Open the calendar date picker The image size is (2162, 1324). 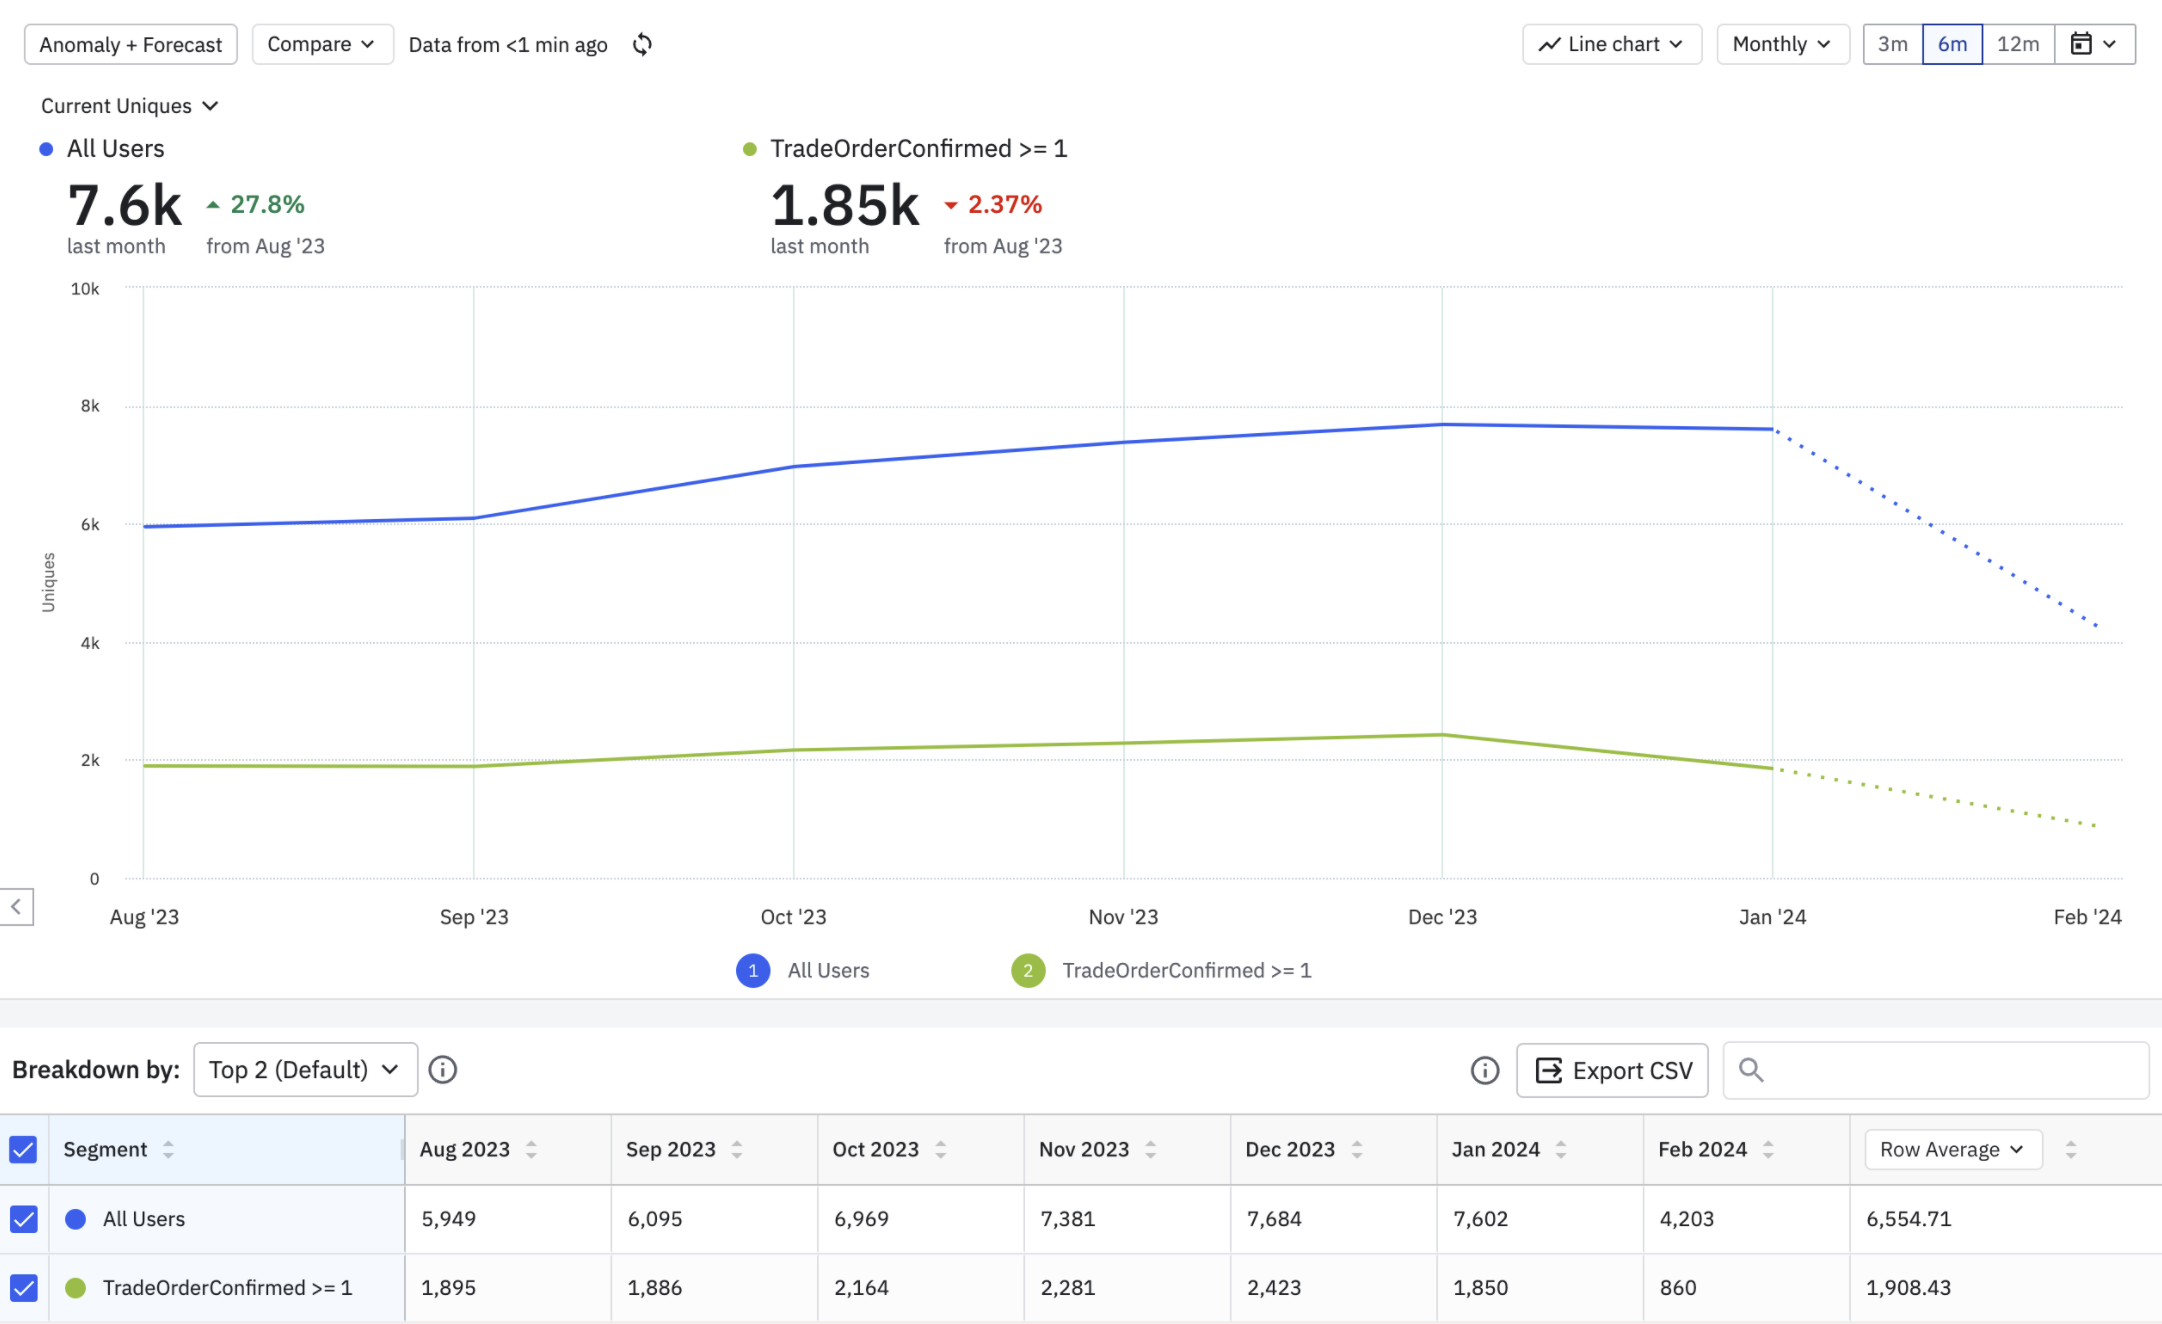coord(2095,44)
